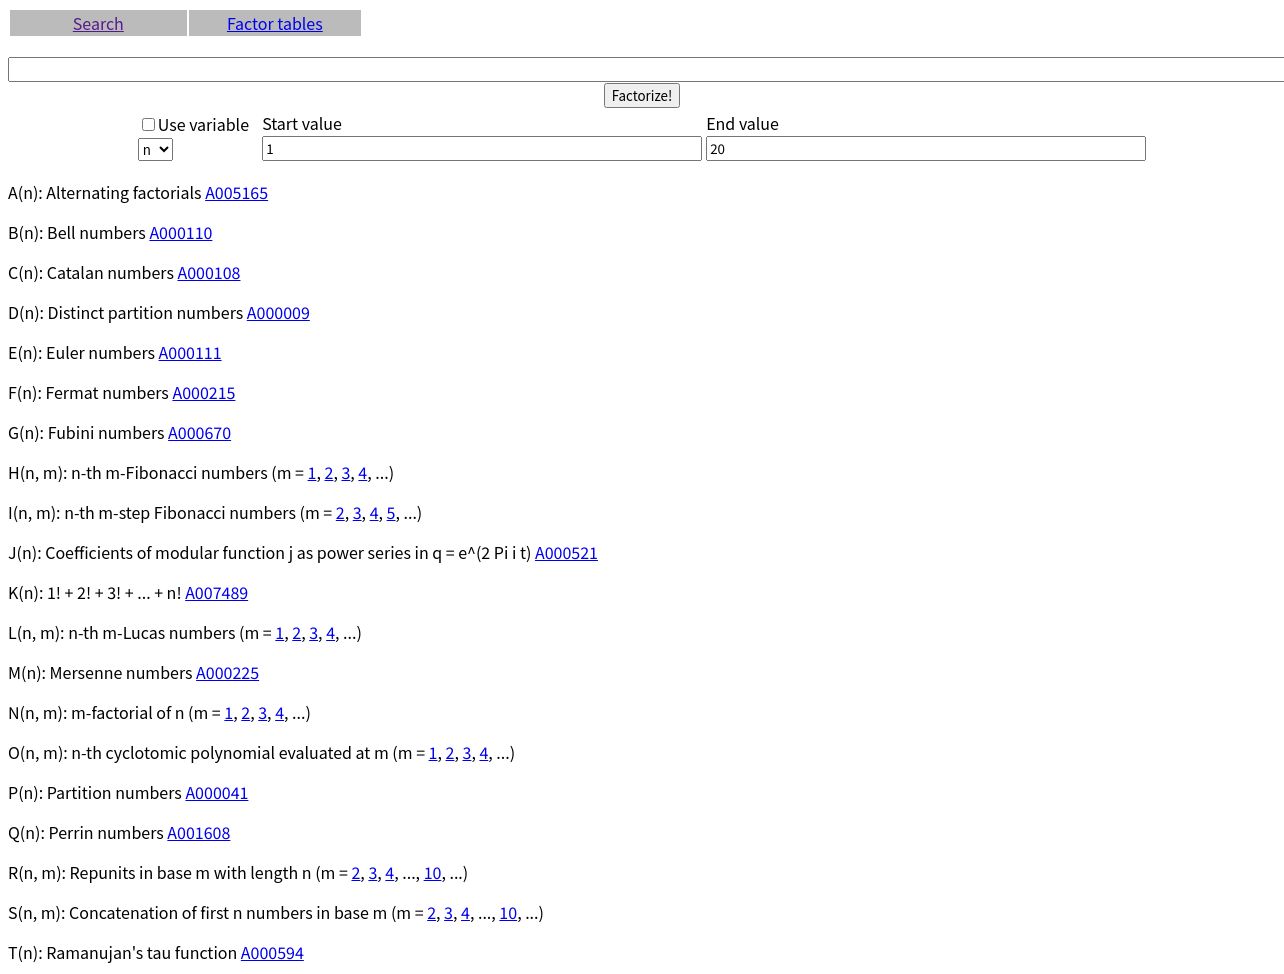Open m = 1 link for m-Fibonacci numbers
This screenshot has height=974, width=1284.
click(x=312, y=473)
